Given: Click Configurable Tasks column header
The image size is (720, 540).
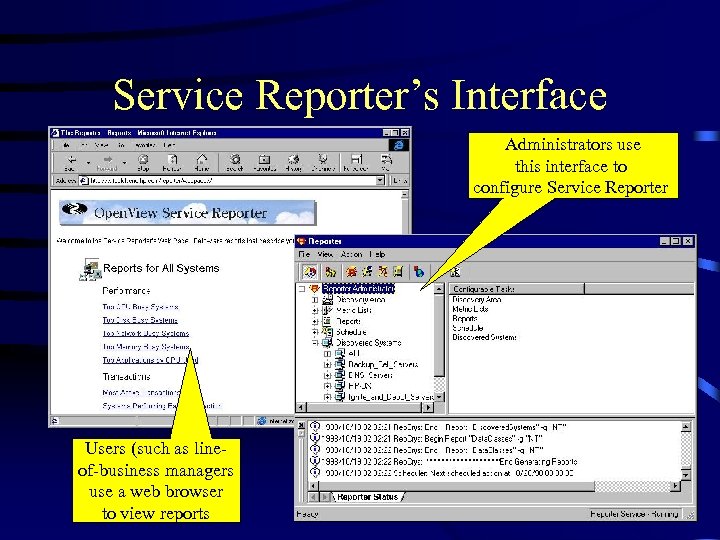Looking at the screenshot, I should click(x=517, y=289).
